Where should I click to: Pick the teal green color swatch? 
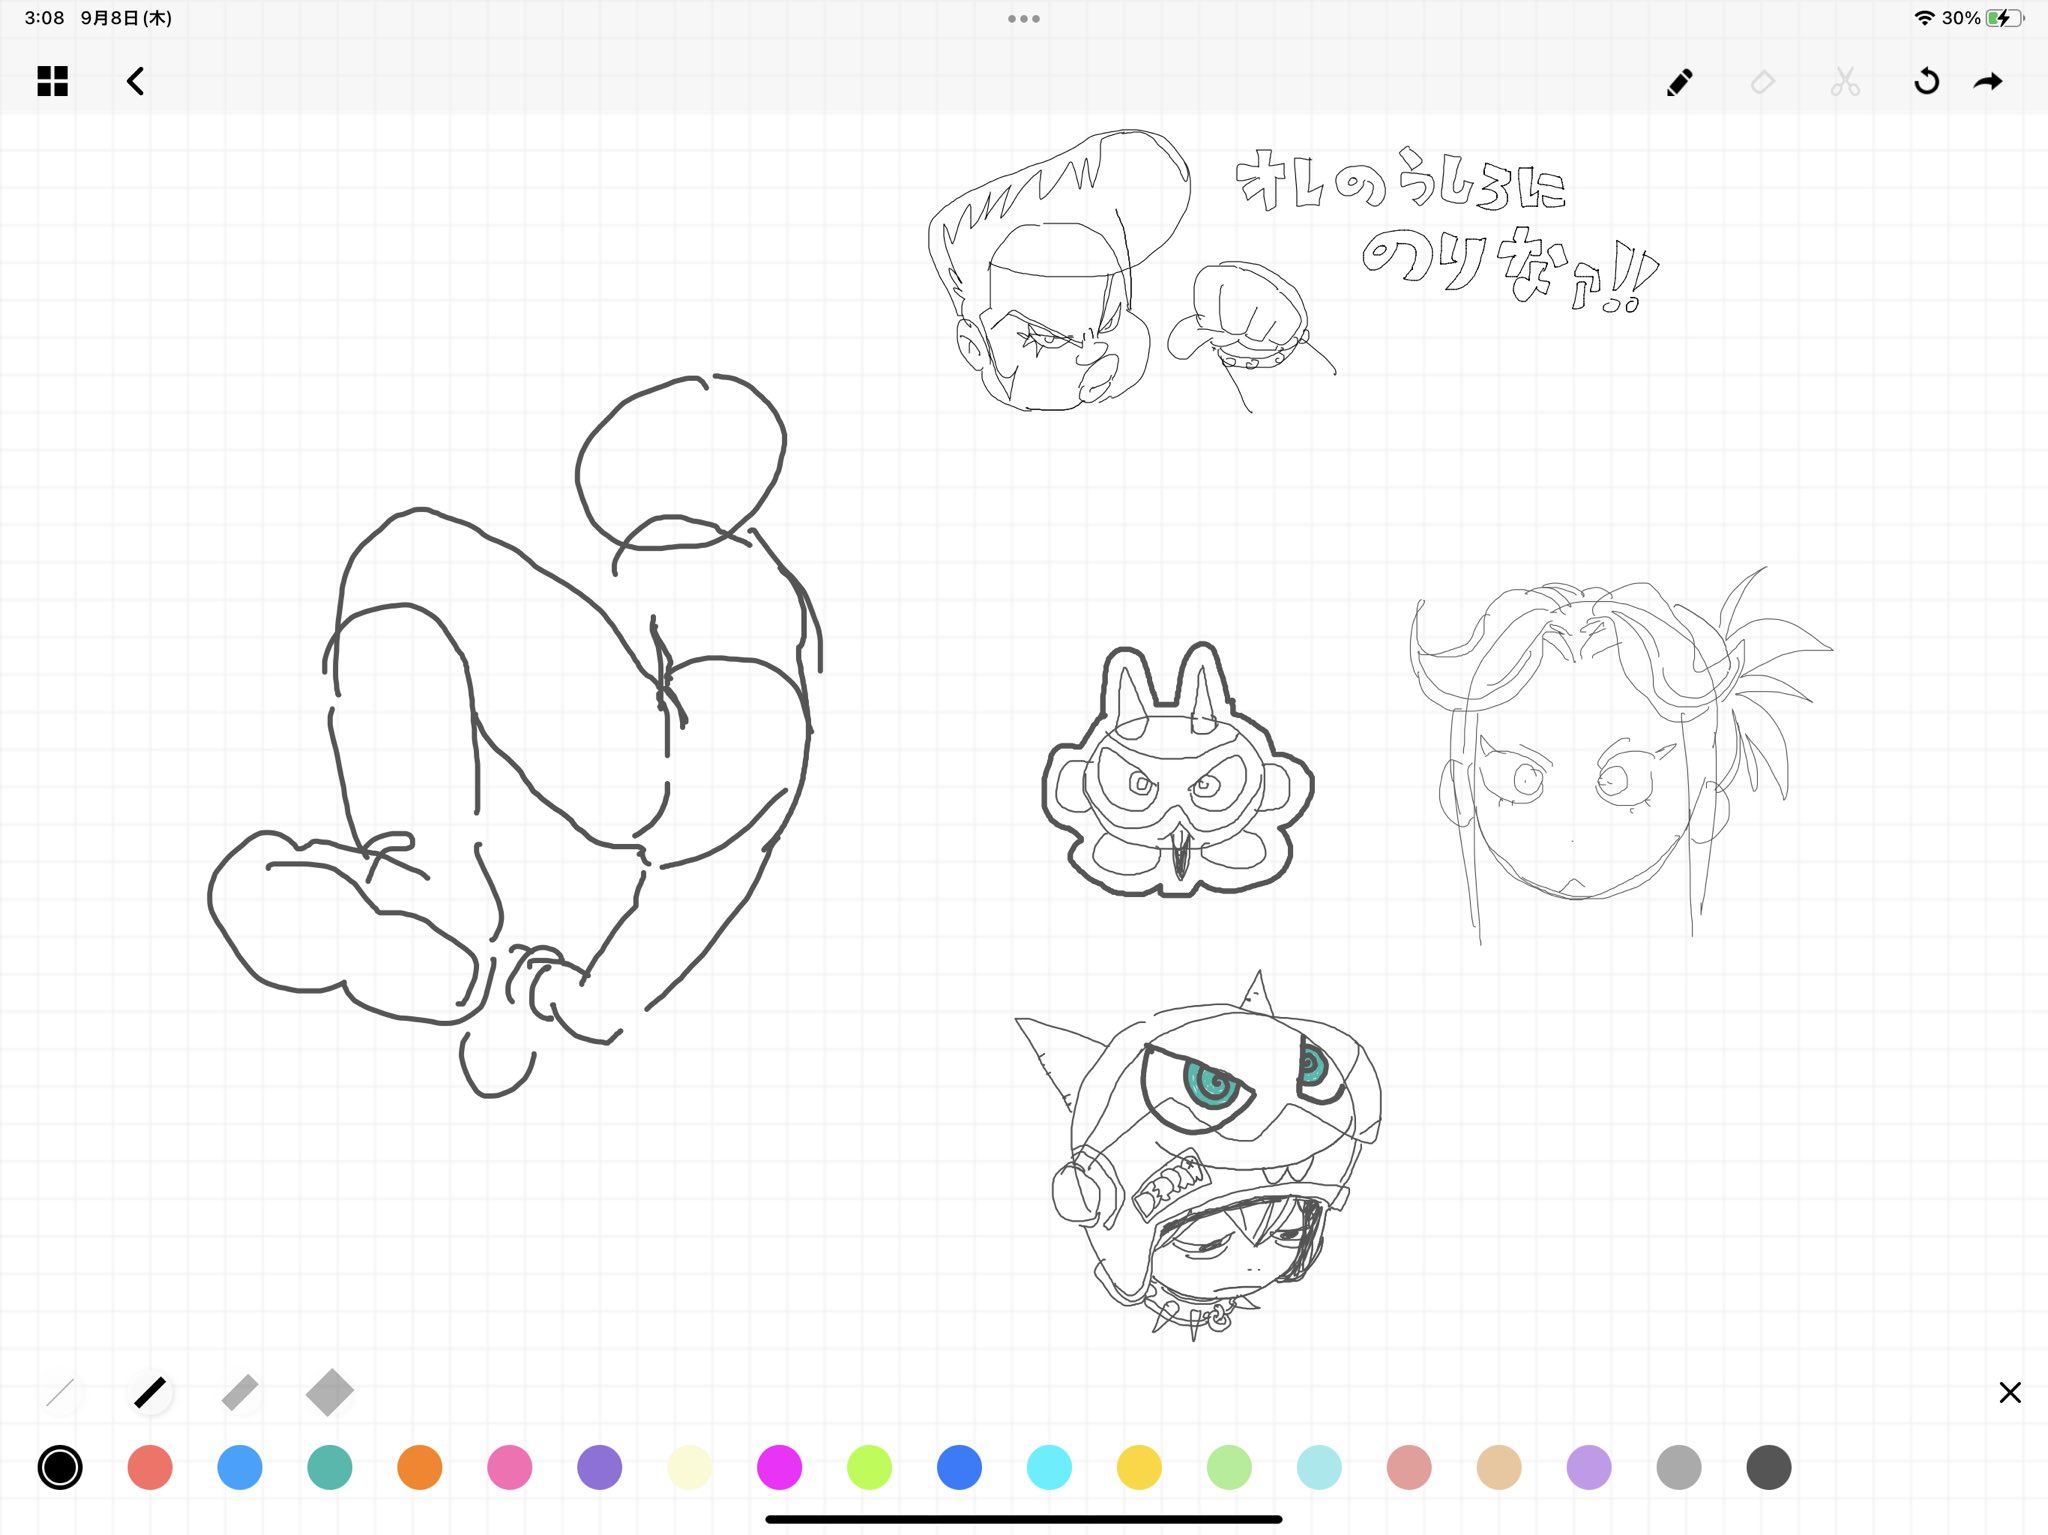pos(330,1467)
